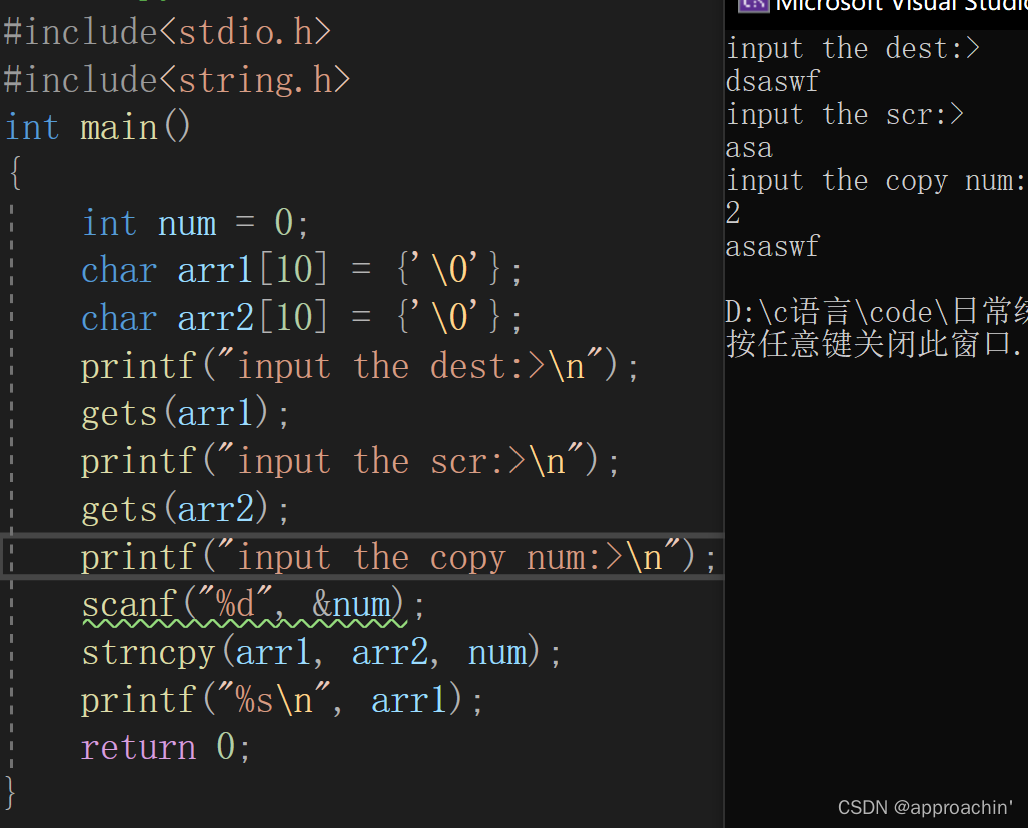Click console result 'asaswf'
Screen dimensions: 1028x828
772,247
